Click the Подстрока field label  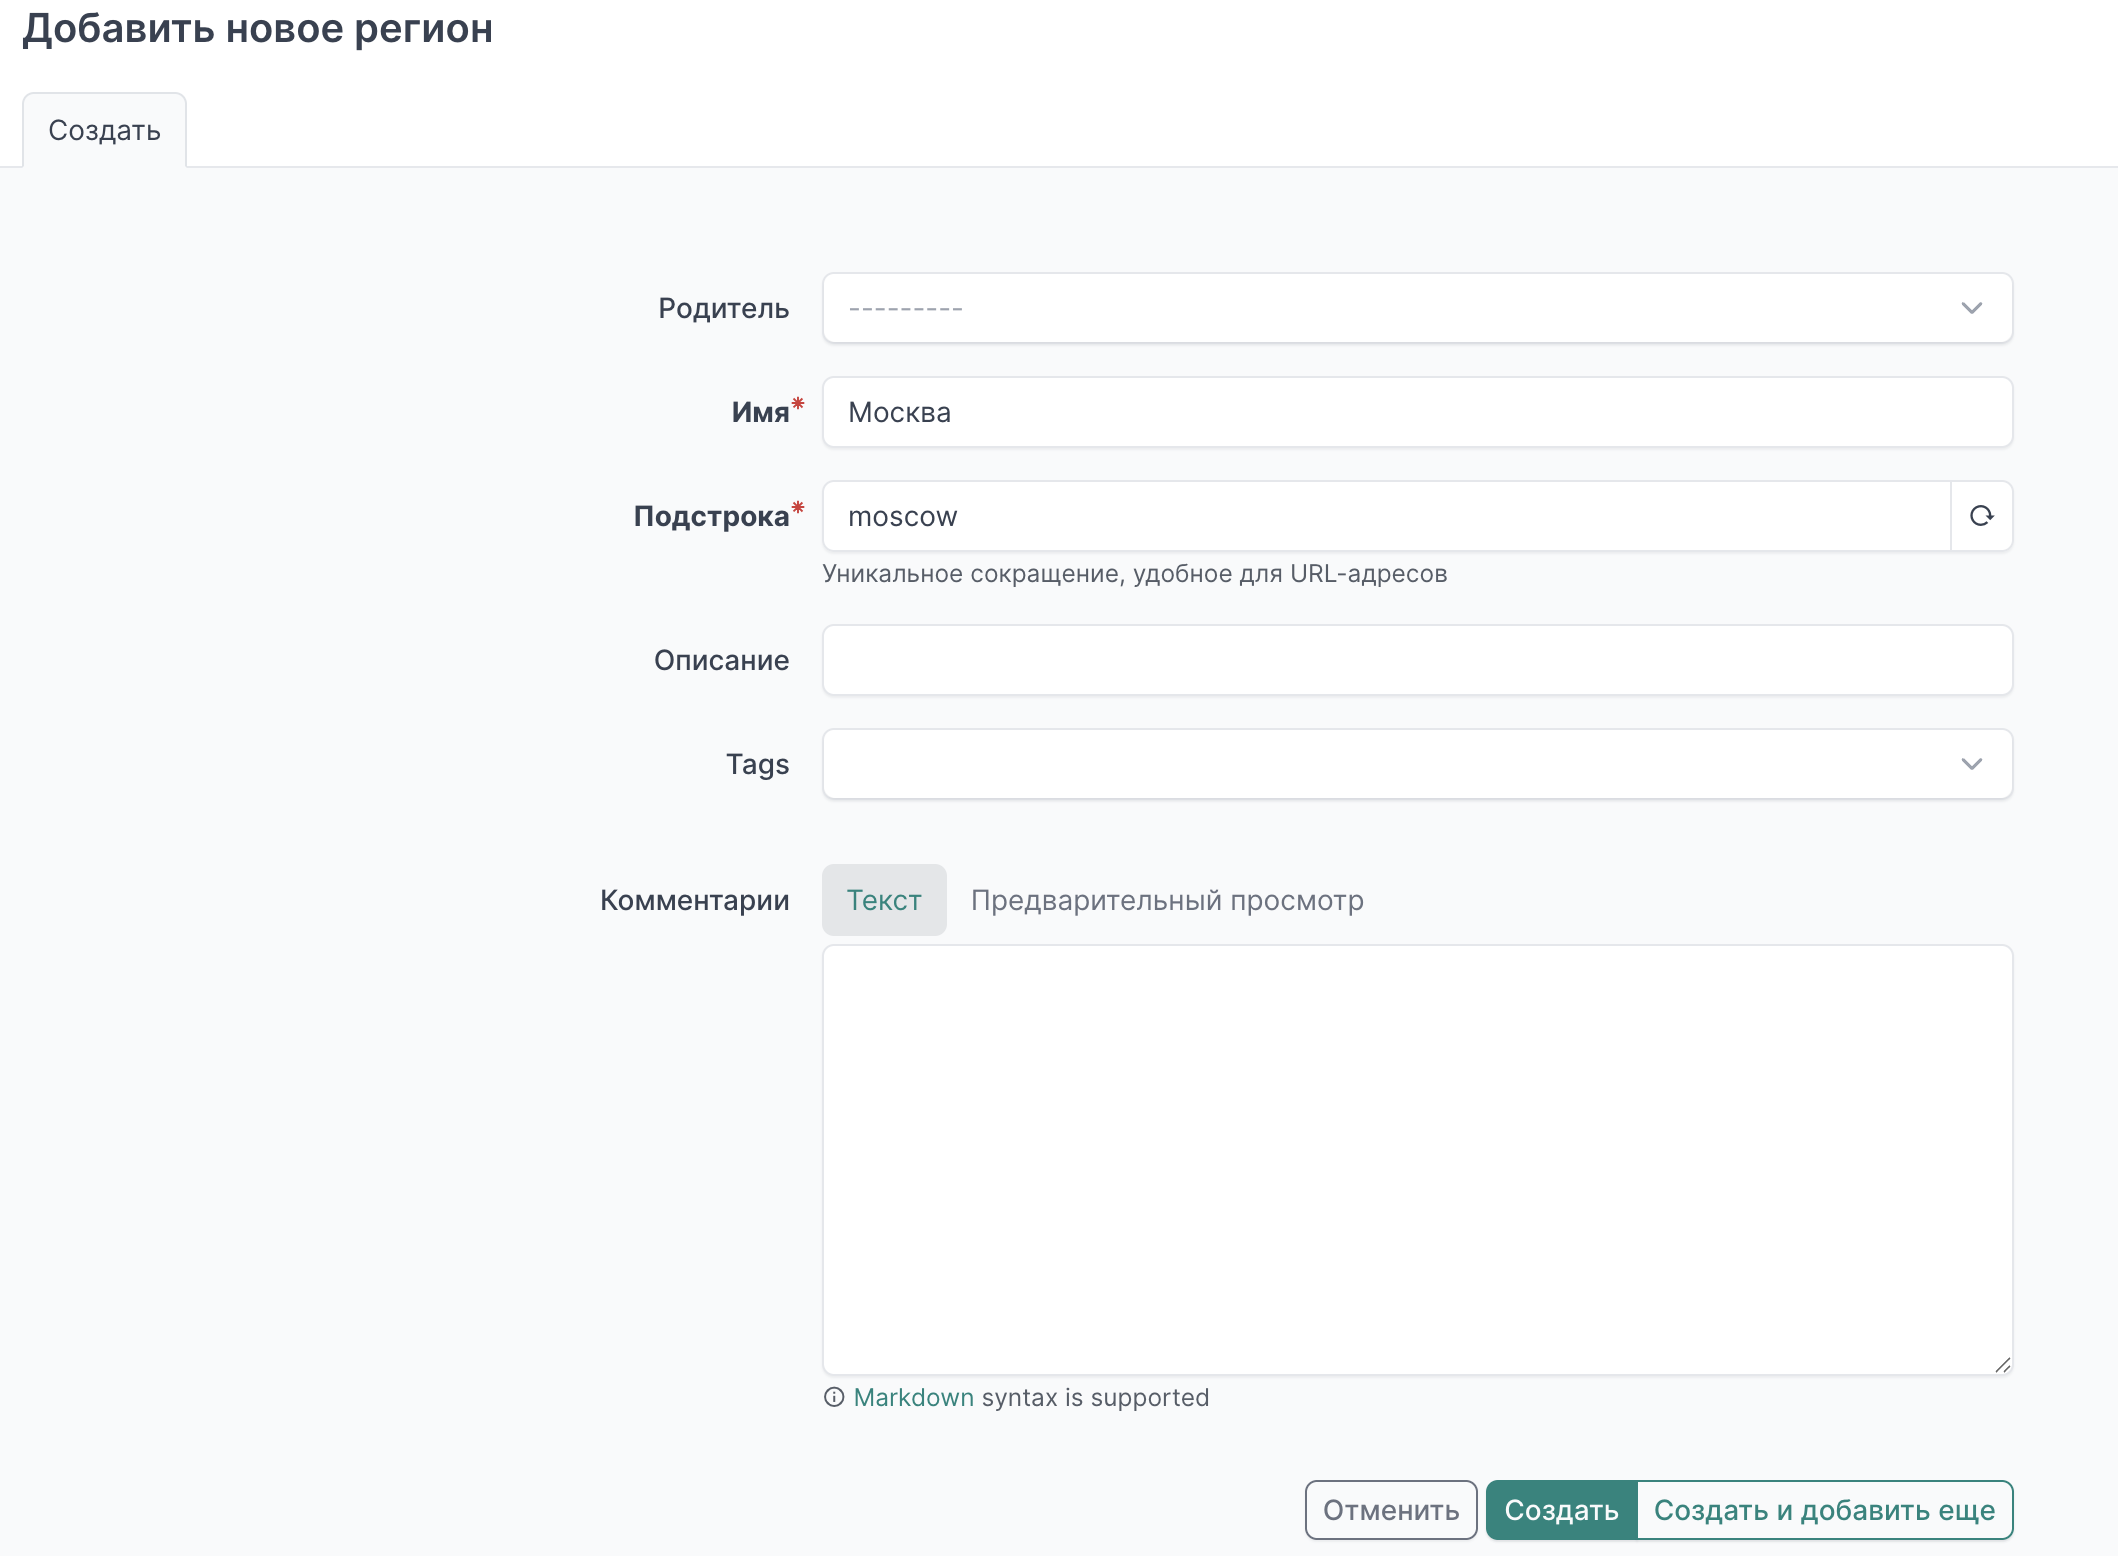coord(711,516)
